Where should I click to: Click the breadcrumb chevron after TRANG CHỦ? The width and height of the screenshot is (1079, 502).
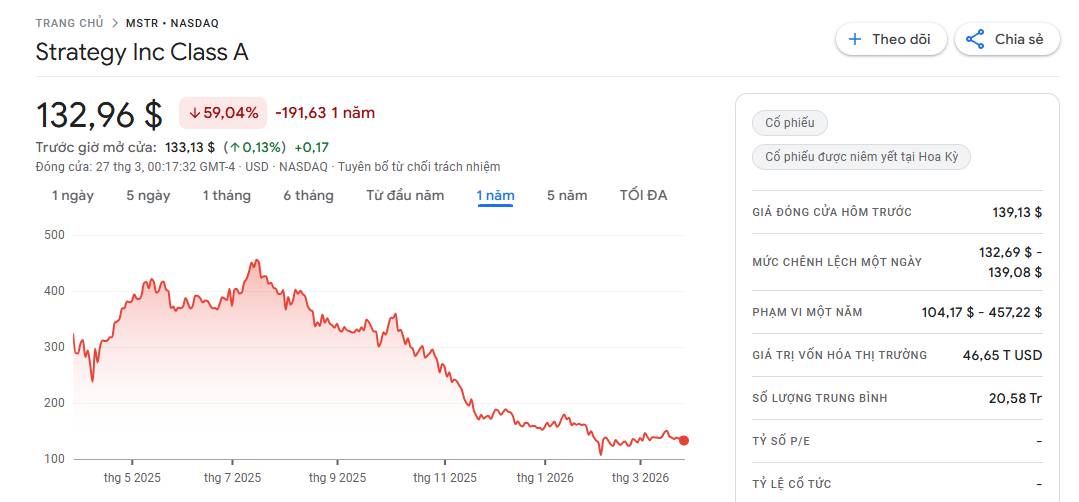pyautogui.click(x=115, y=23)
